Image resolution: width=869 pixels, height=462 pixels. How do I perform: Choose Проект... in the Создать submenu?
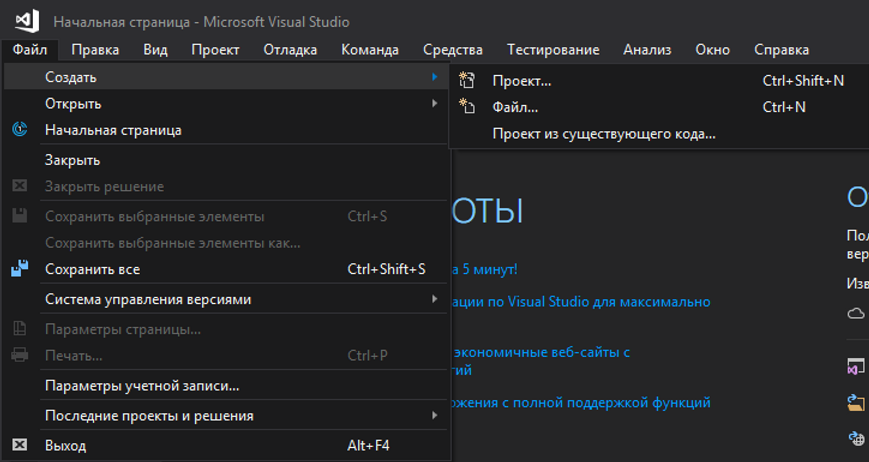coord(658,81)
